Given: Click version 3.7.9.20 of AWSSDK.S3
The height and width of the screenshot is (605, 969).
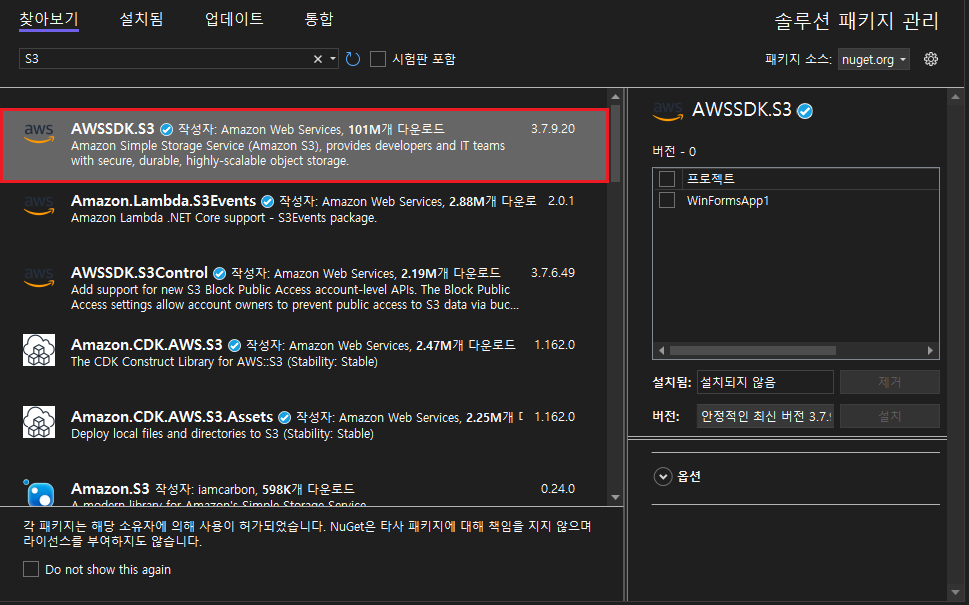Looking at the screenshot, I should [x=552, y=129].
